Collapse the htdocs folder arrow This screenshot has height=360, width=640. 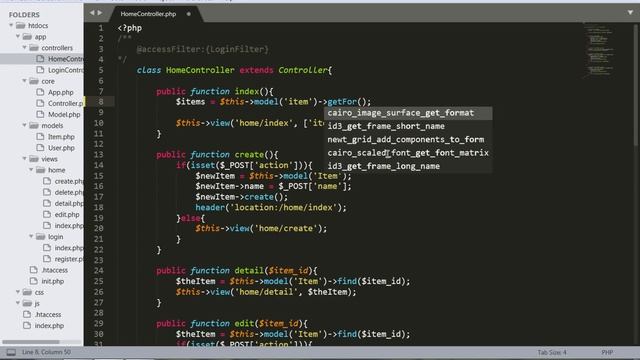11,25
